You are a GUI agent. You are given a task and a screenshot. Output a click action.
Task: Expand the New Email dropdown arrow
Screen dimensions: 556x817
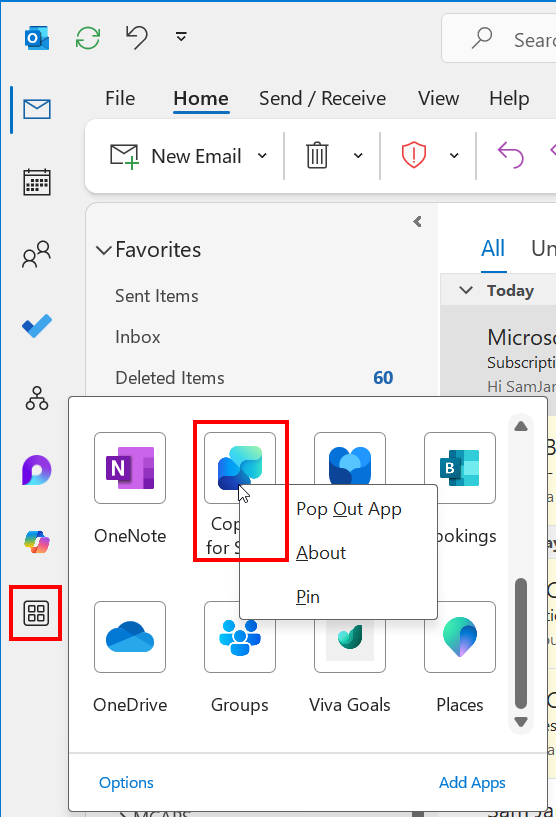[262, 156]
